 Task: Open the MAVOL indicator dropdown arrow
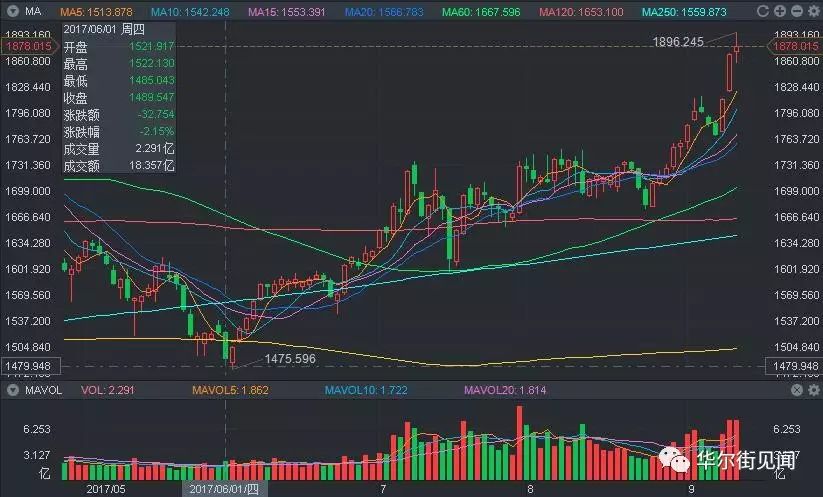pos(13,390)
